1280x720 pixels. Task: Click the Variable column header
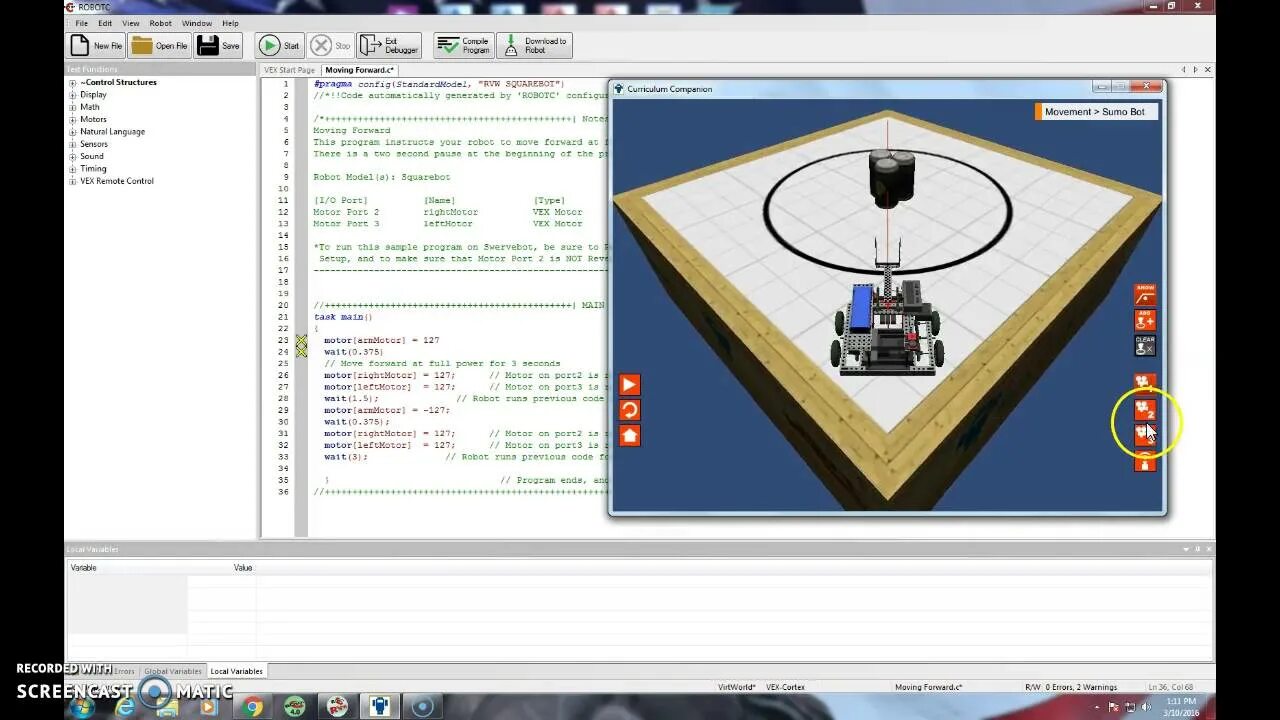point(126,567)
